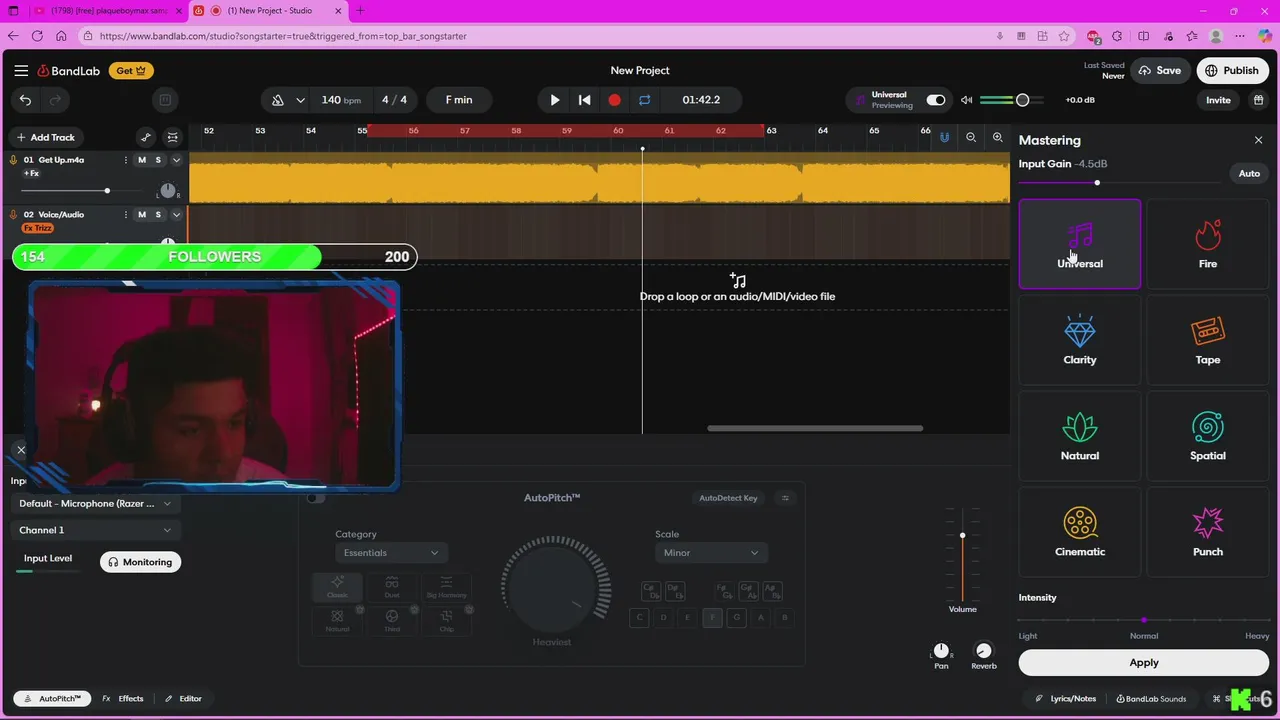Save the project
The image size is (1280, 720).
(1159, 71)
